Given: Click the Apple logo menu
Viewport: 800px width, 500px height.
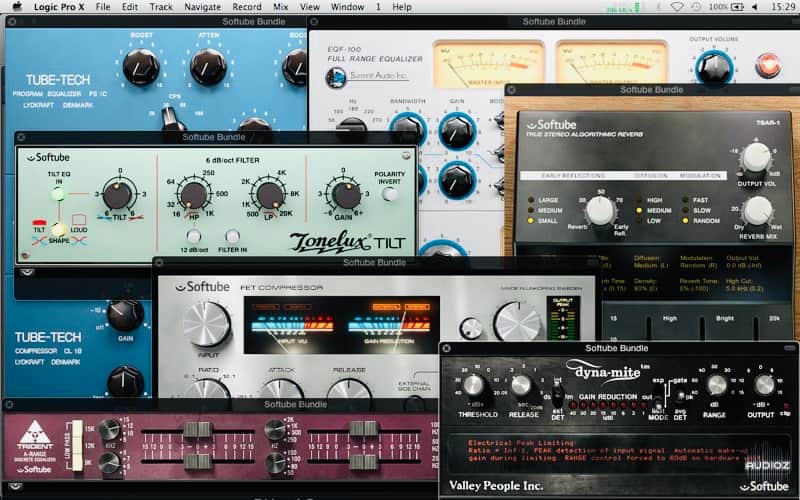Looking at the screenshot, I should (17, 6).
